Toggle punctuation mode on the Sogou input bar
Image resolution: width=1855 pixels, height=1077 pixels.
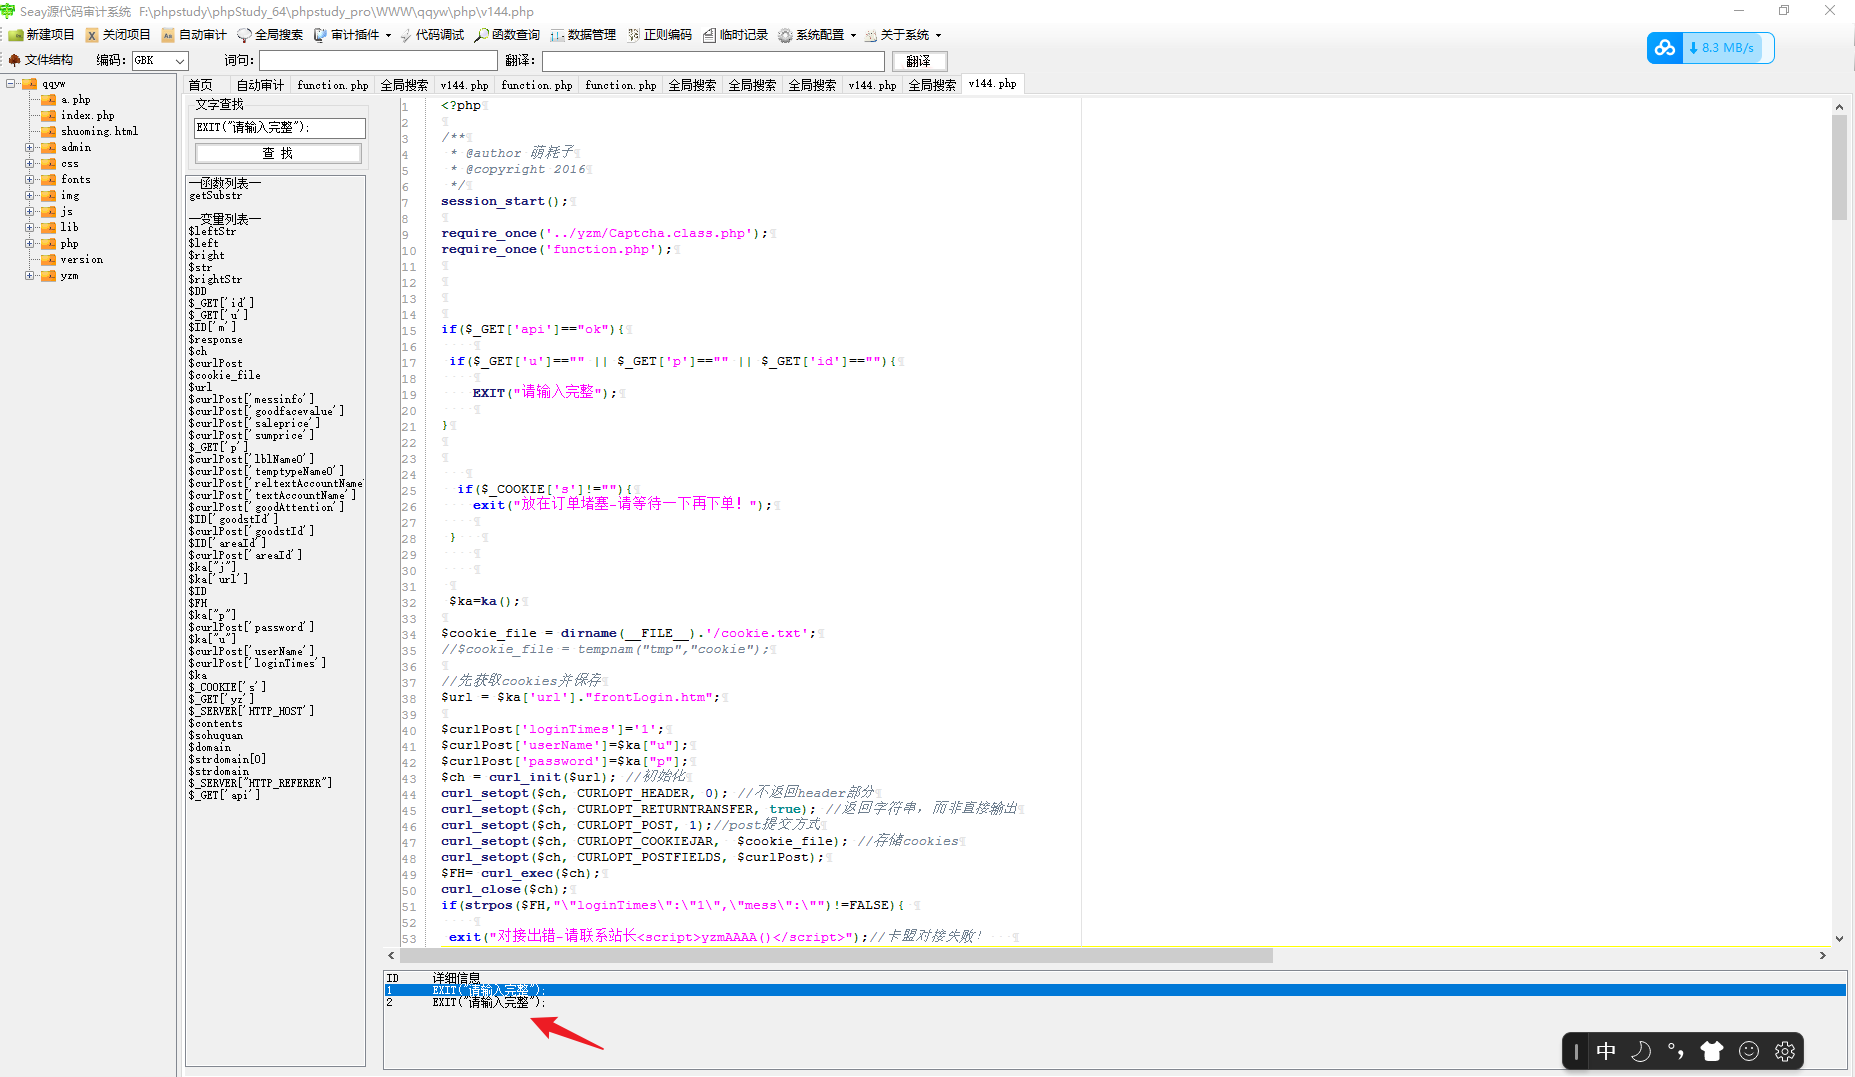pos(1675,1051)
